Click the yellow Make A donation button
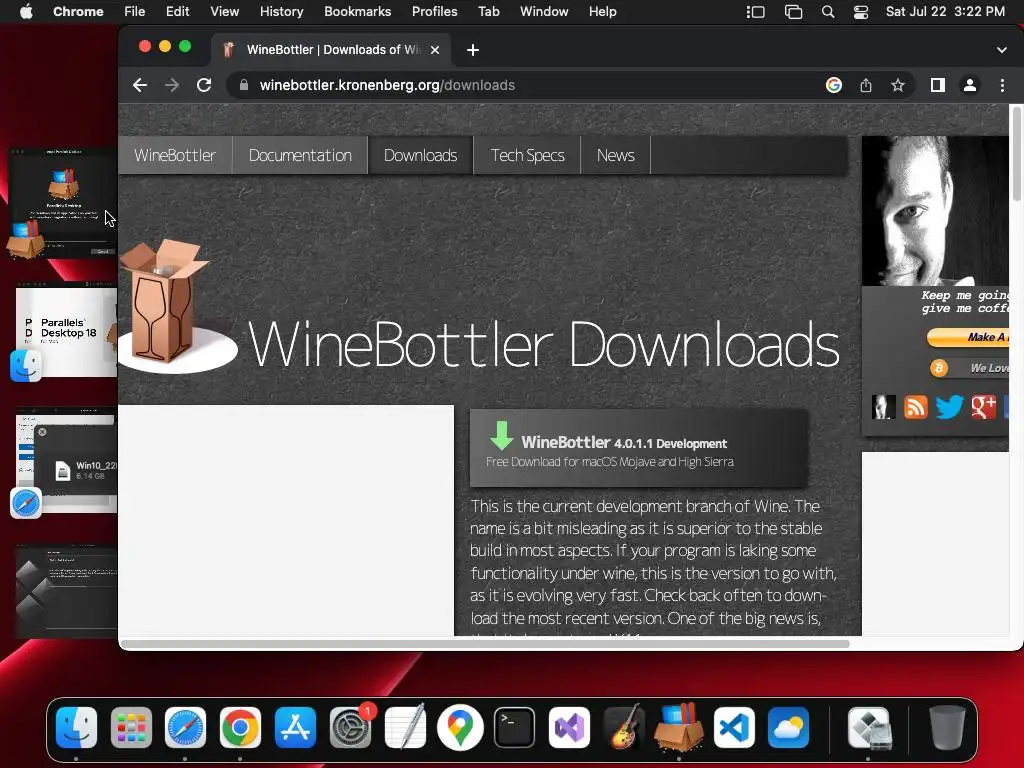 click(968, 337)
